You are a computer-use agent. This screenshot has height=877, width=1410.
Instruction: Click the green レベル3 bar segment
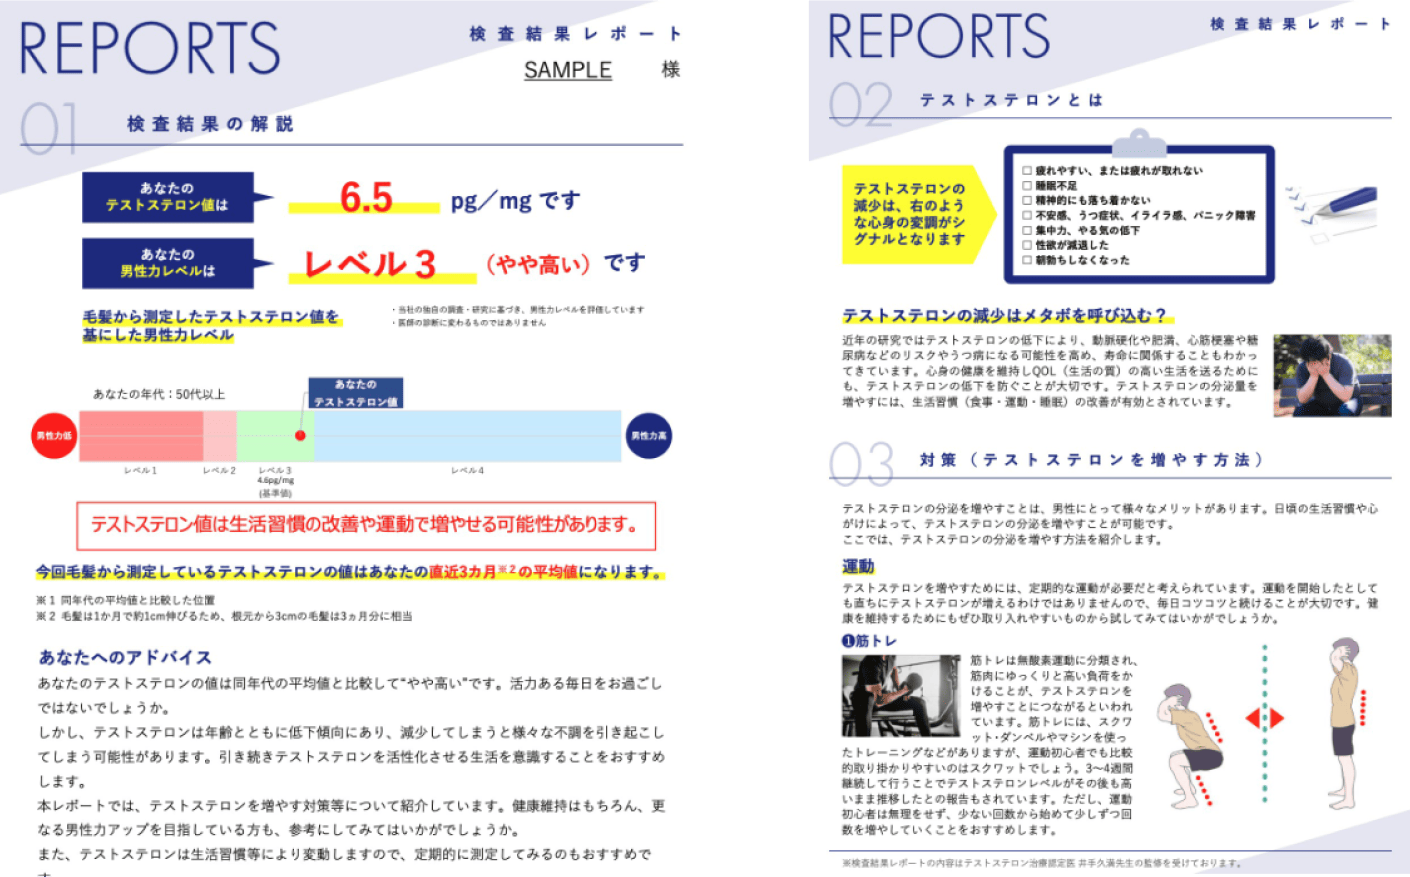275,436
